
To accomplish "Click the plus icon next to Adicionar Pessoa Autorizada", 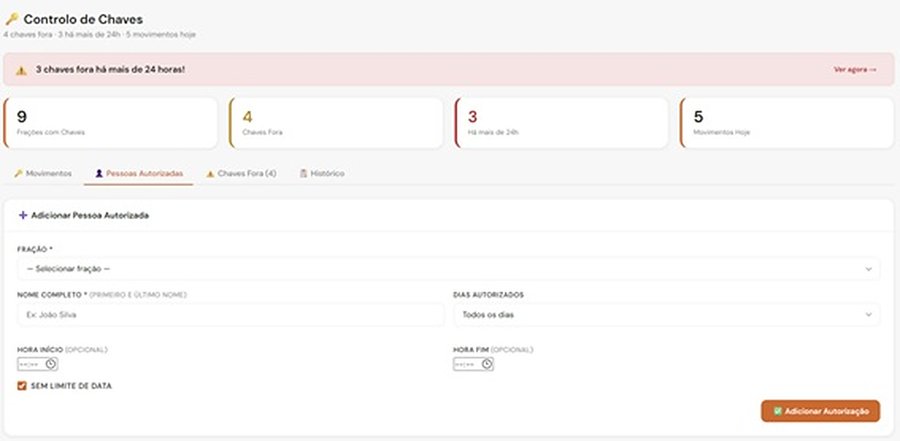I will [x=23, y=215].
